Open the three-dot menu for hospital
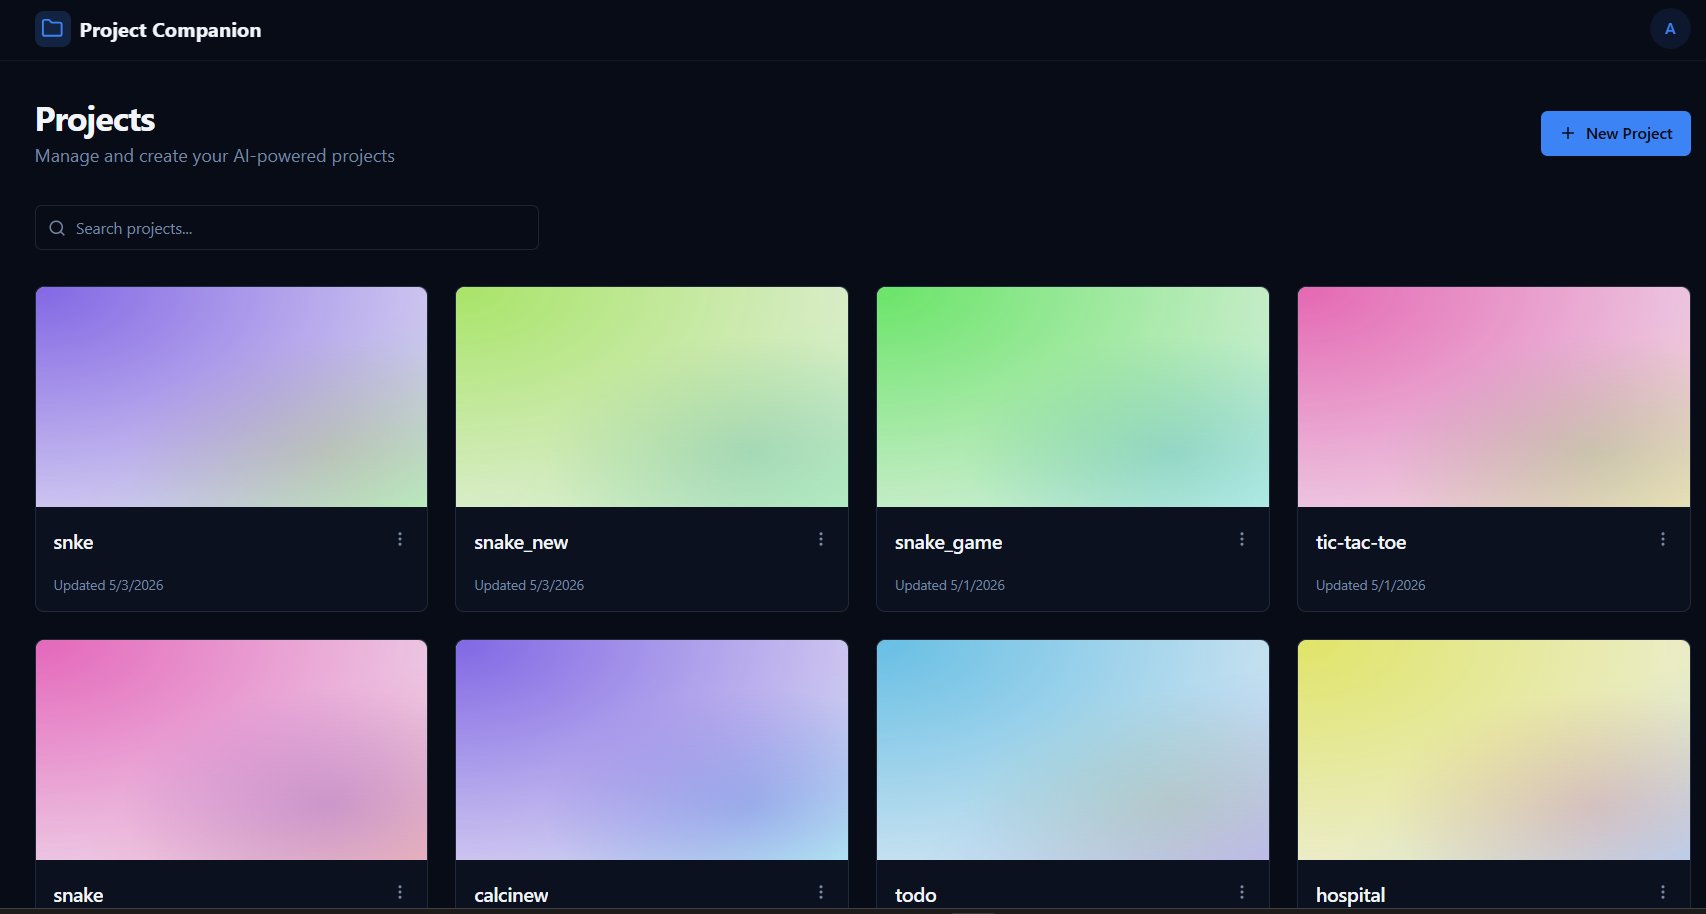Screen dimensions: 1706x914 (x=1663, y=892)
